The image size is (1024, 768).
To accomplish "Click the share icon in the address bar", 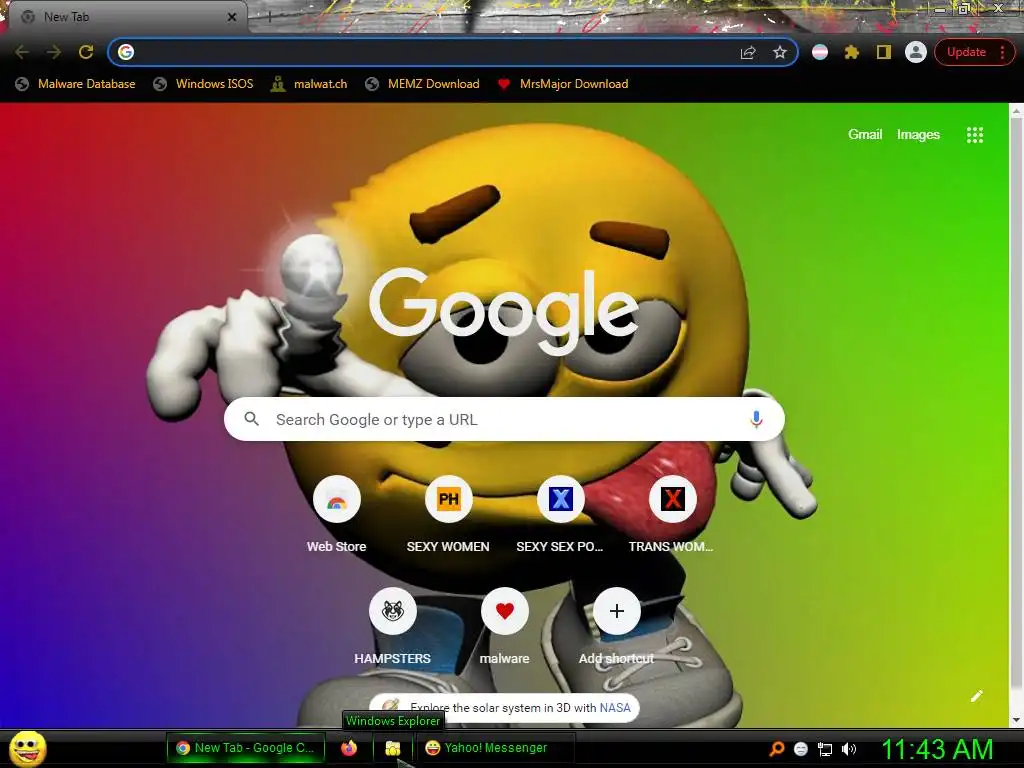I will pos(748,52).
